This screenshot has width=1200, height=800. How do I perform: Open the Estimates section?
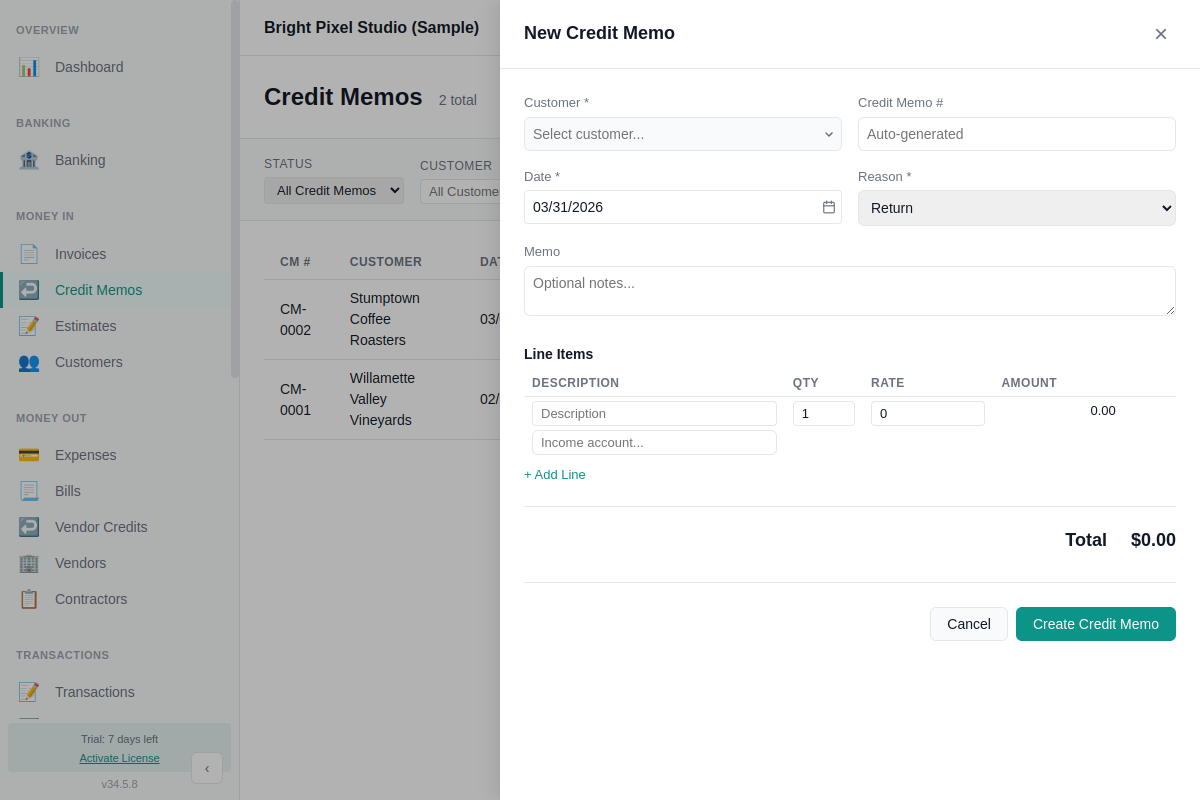(85, 325)
